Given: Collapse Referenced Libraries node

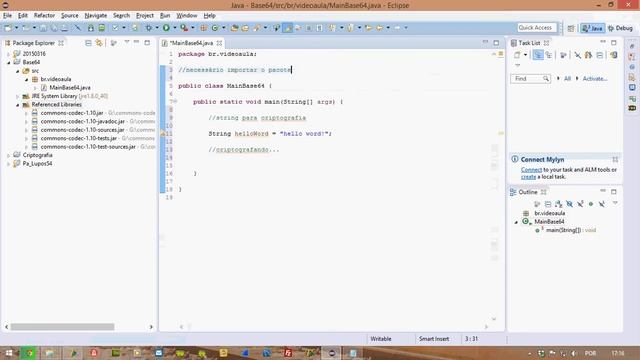Looking at the screenshot, I should pos(18,105).
